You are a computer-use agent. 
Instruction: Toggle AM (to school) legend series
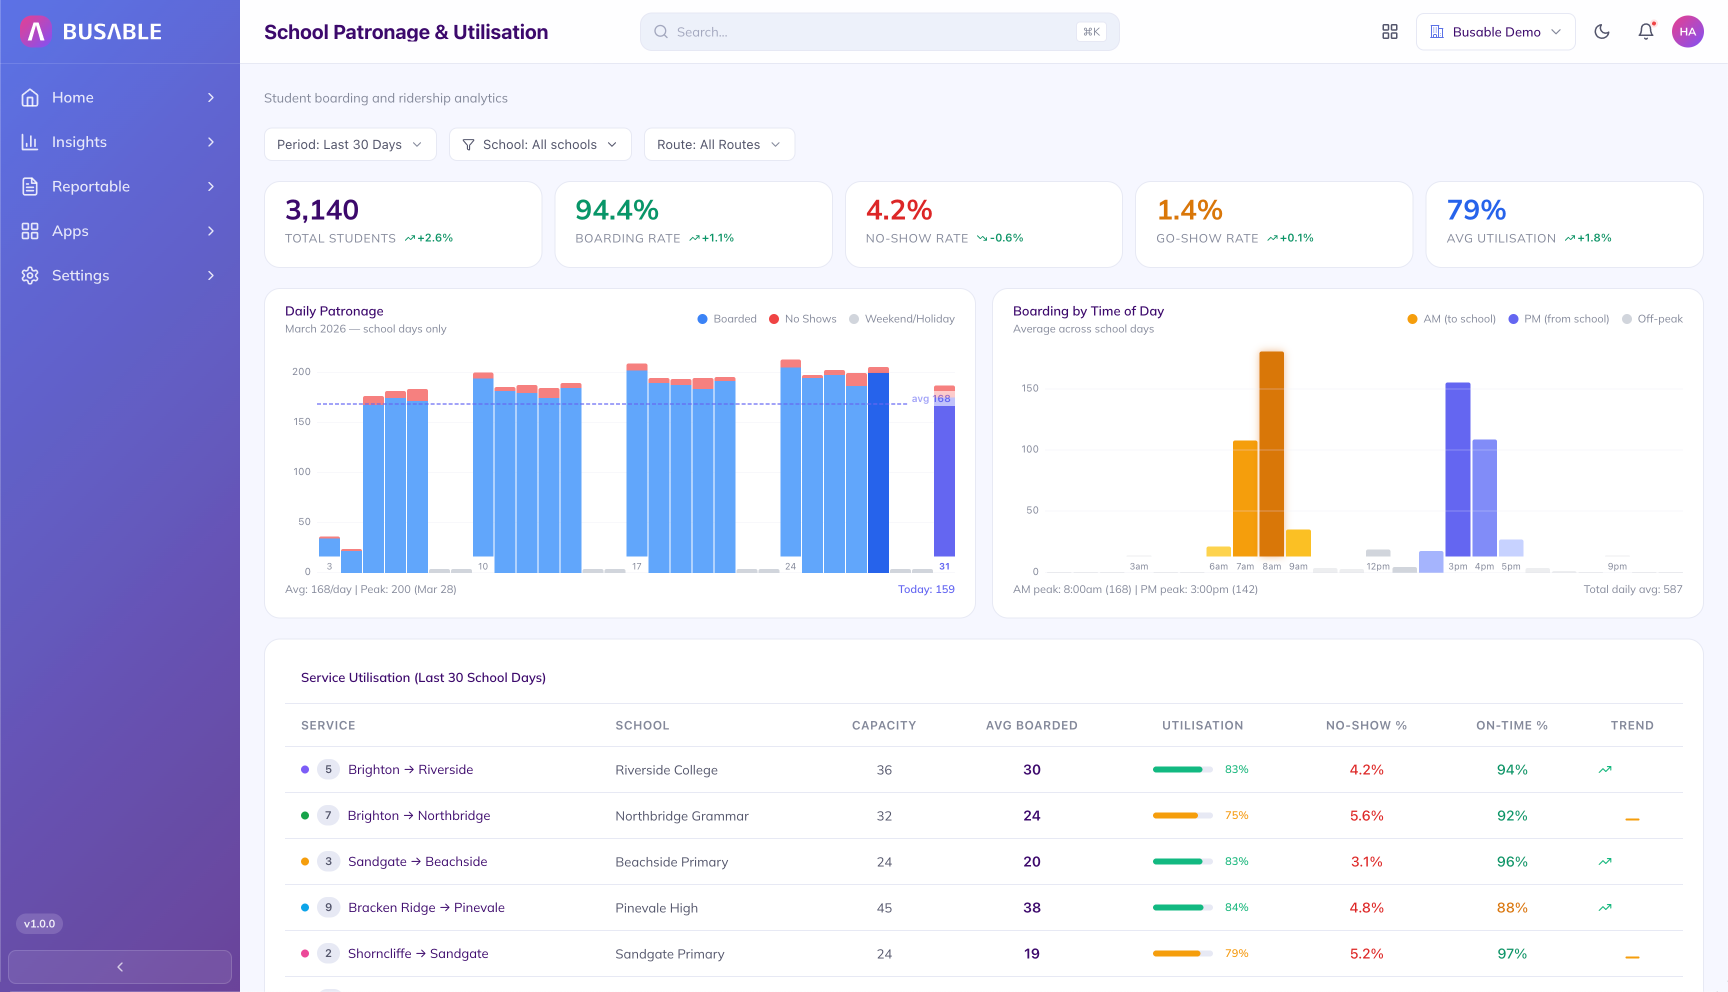pos(1452,319)
